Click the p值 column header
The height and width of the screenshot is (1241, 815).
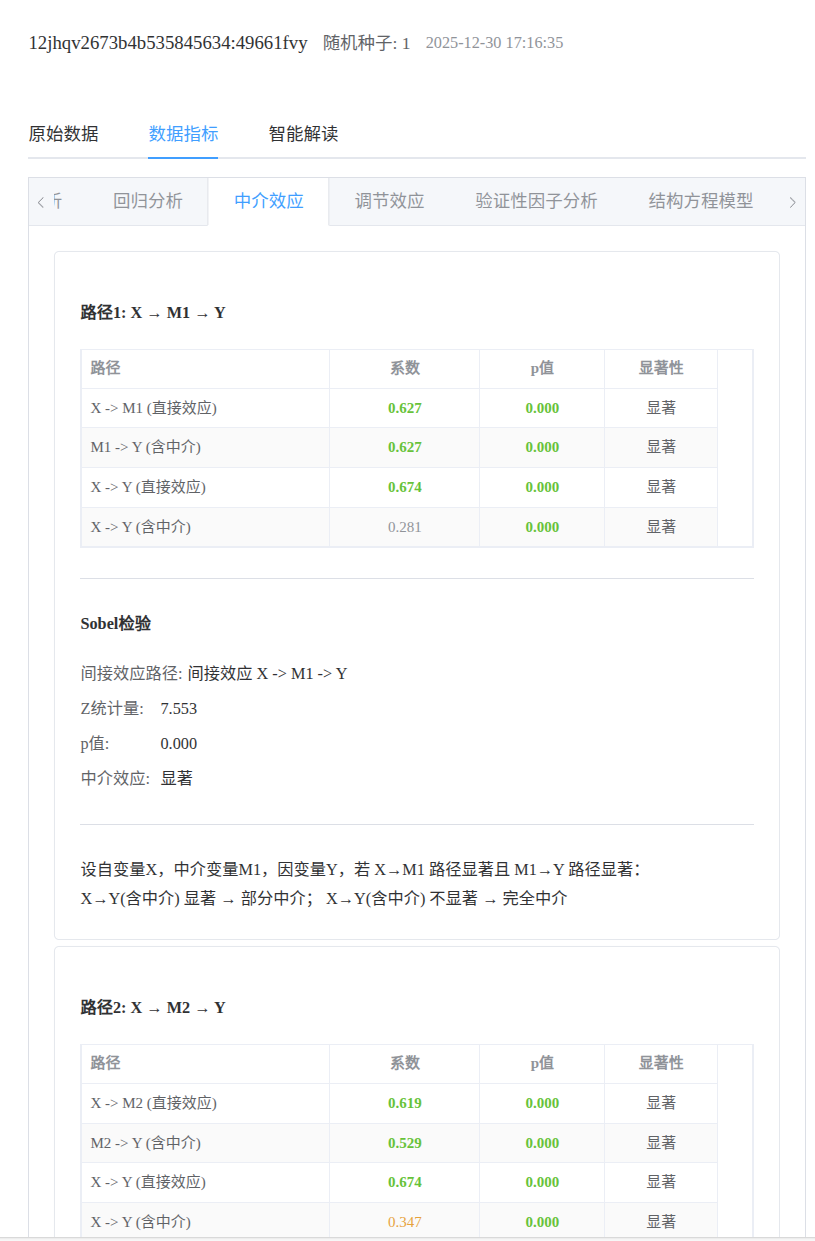541,368
